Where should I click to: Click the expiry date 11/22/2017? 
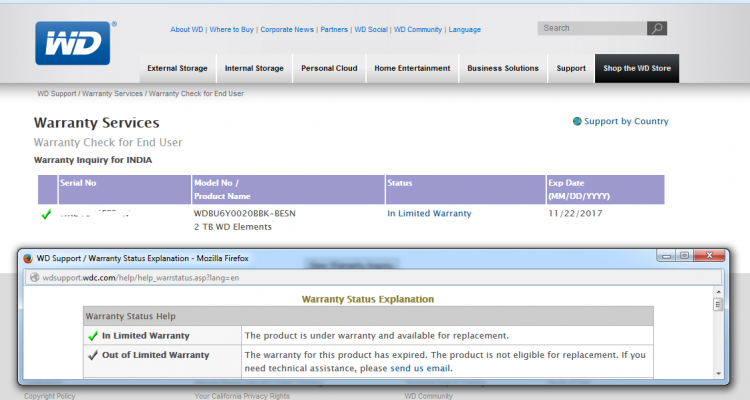[575, 213]
